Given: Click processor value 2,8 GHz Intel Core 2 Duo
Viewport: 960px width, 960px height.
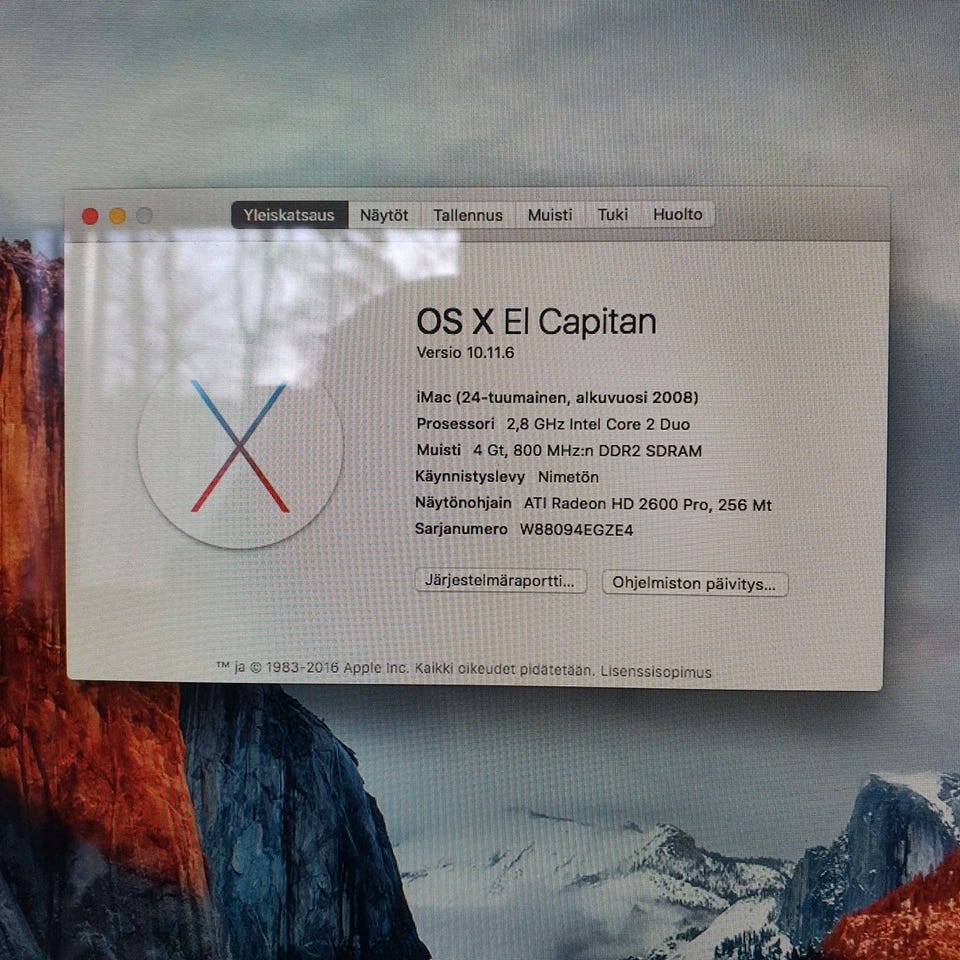Looking at the screenshot, I should (598, 424).
